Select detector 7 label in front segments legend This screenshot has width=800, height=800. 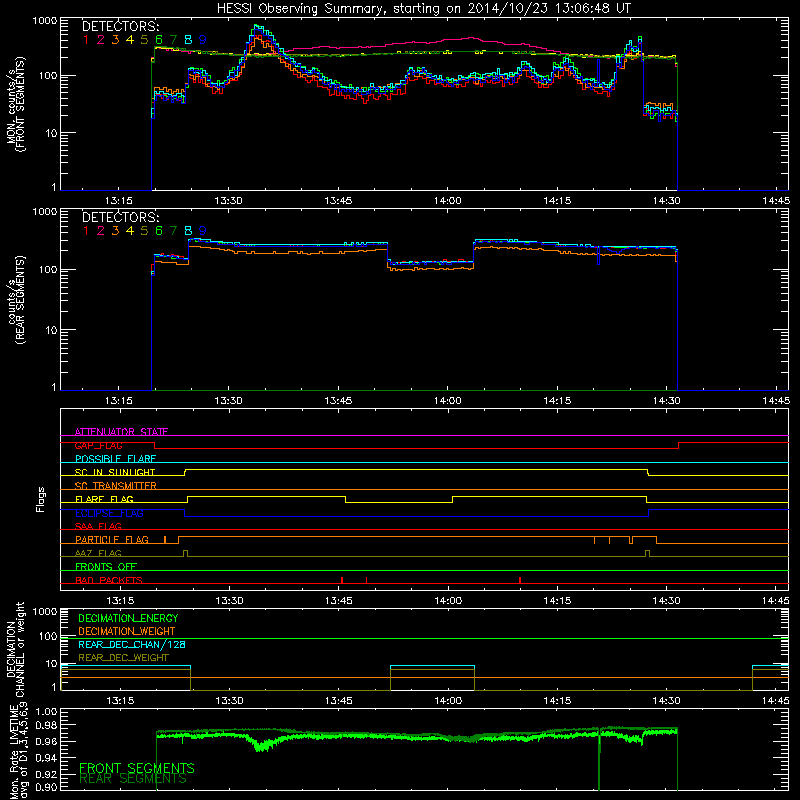tap(173, 40)
